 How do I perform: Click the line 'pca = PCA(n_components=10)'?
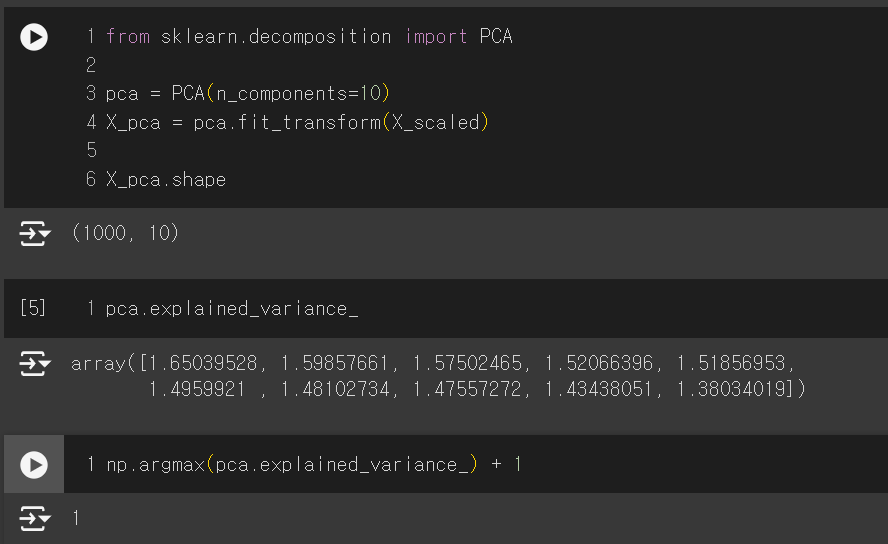point(248,93)
